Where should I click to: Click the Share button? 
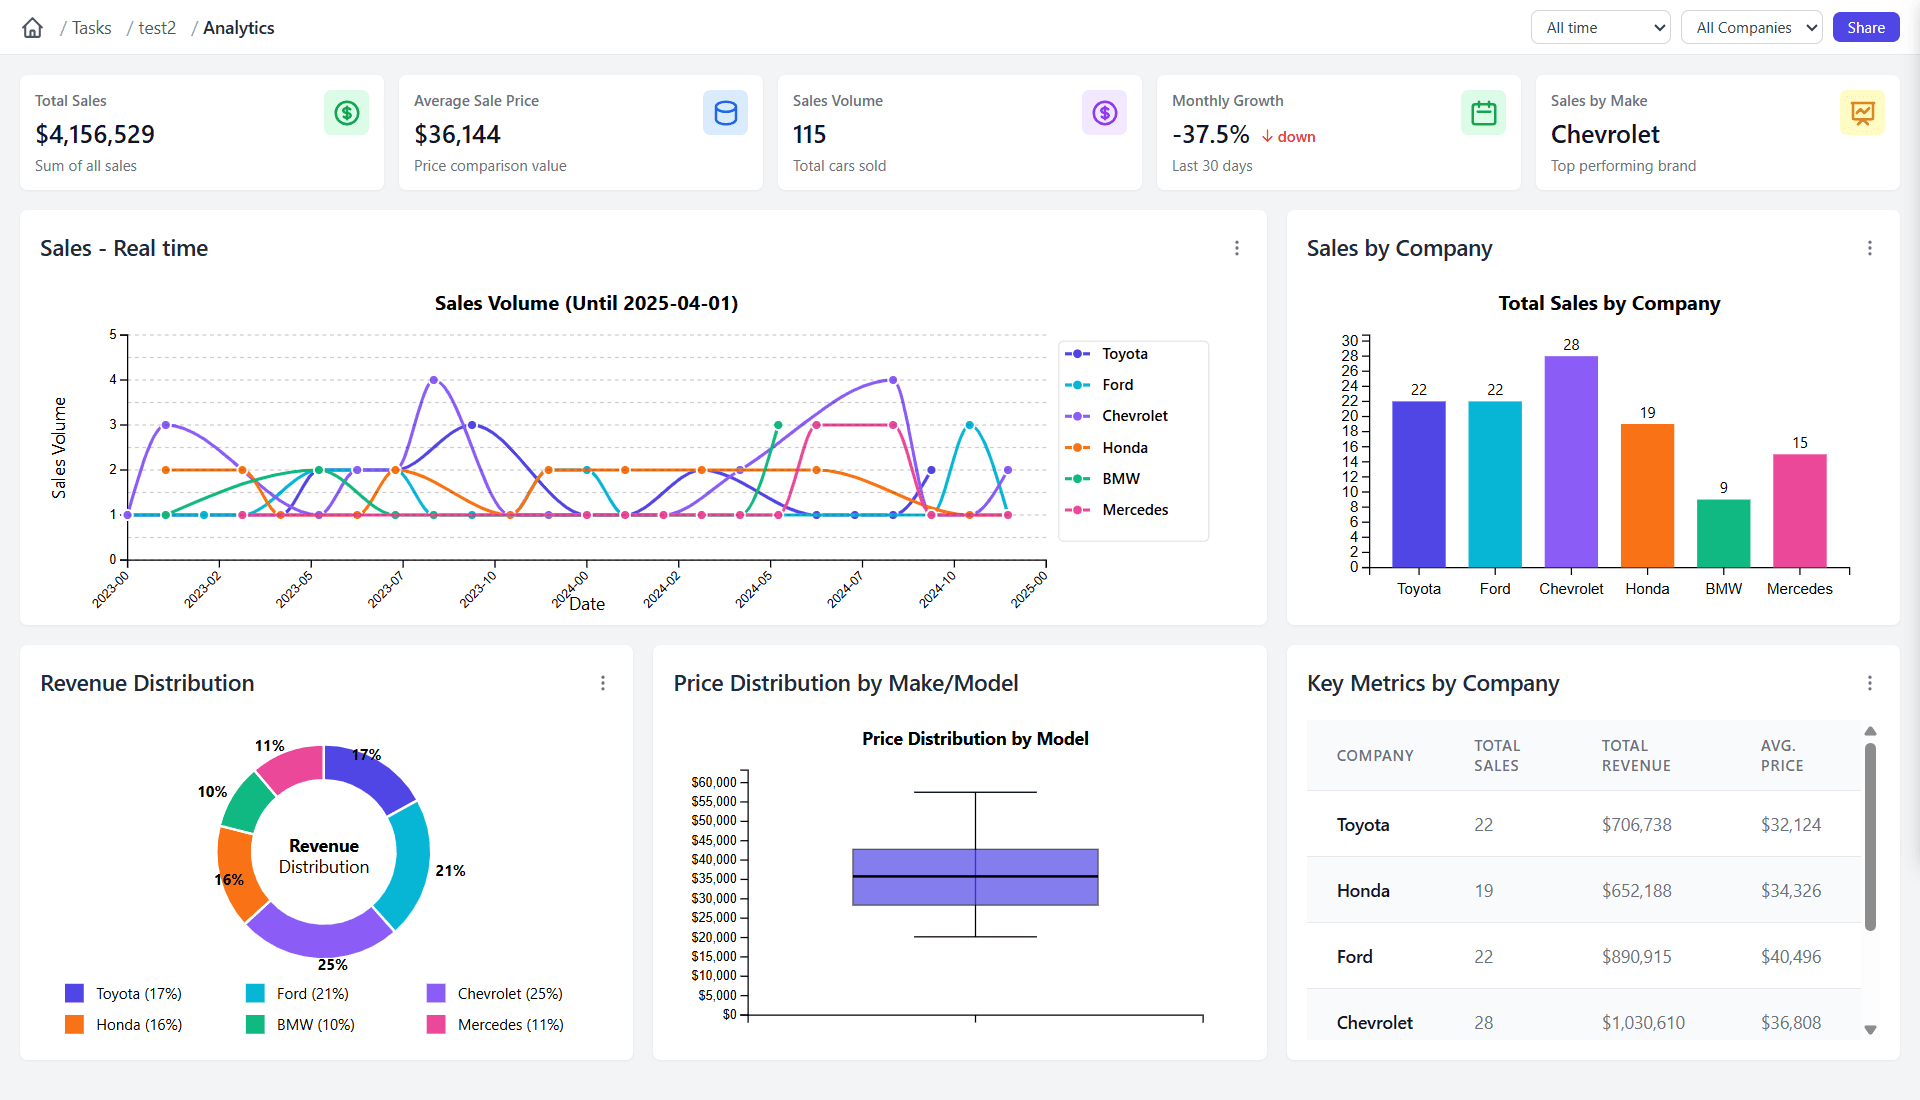(1866, 28)
